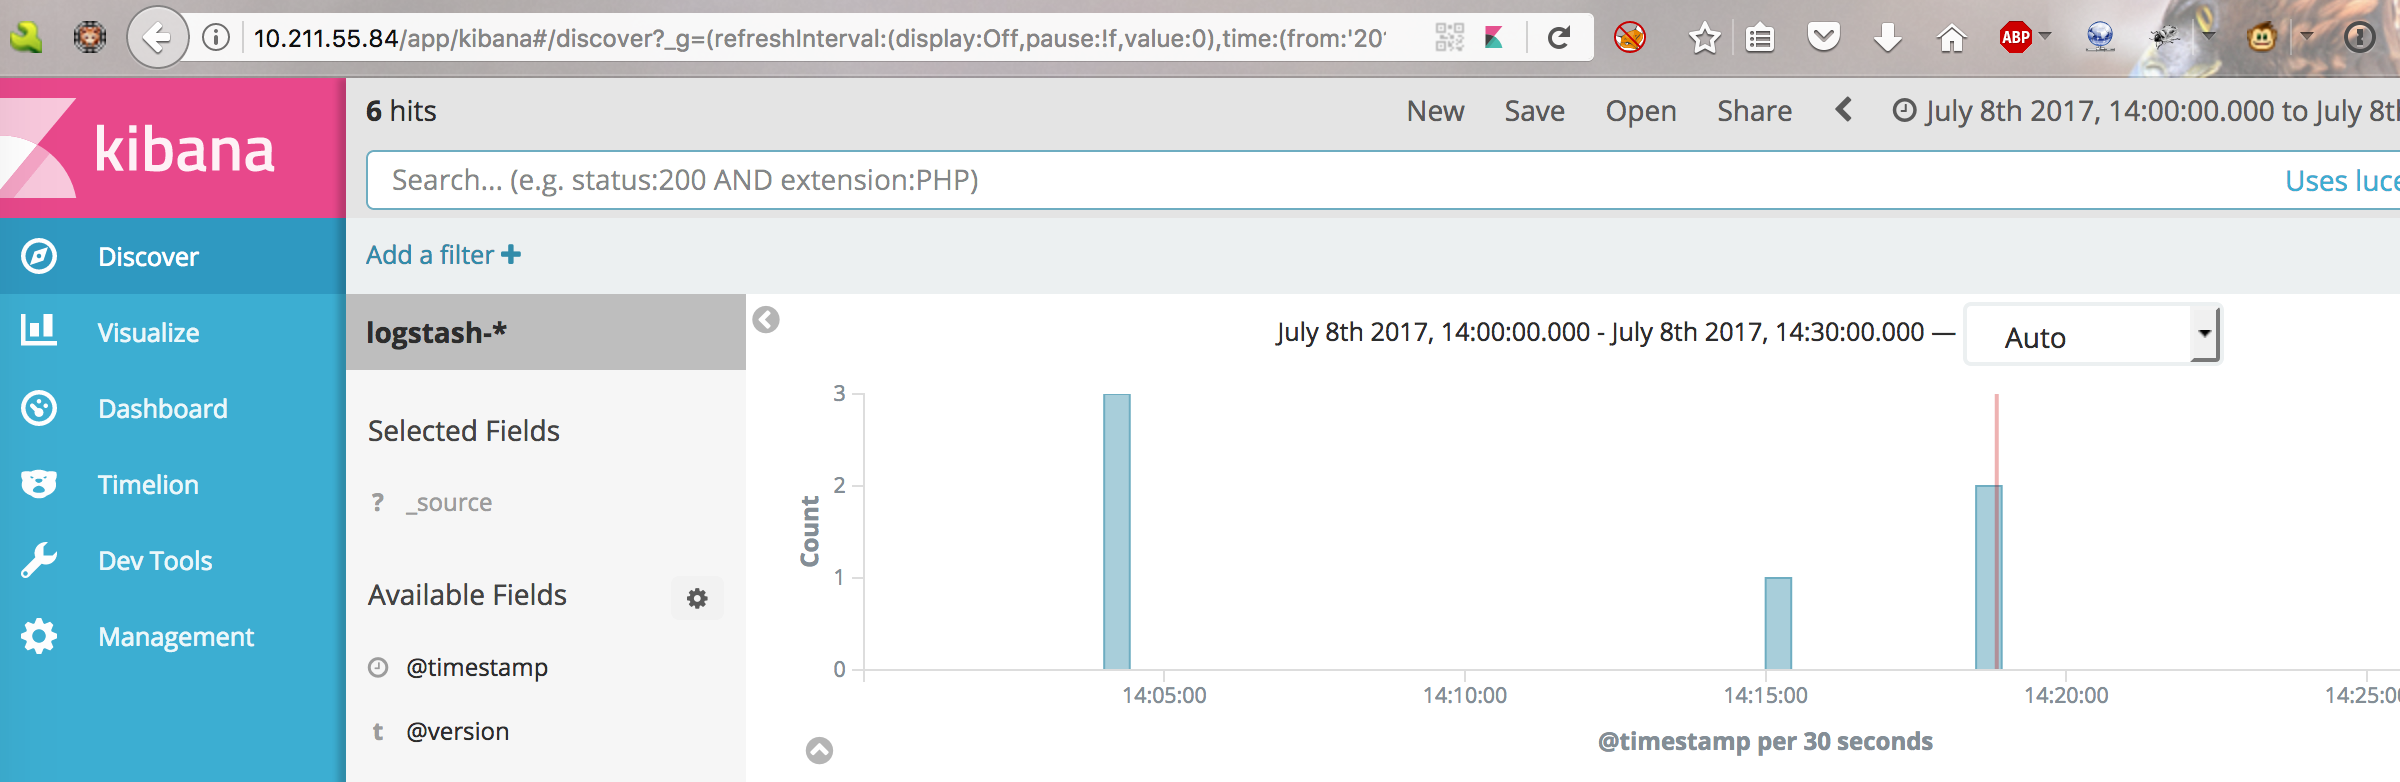2400x782 pixels.
Task: Click the '14:20:00' axis tick label
Action: coord(2066,695)
